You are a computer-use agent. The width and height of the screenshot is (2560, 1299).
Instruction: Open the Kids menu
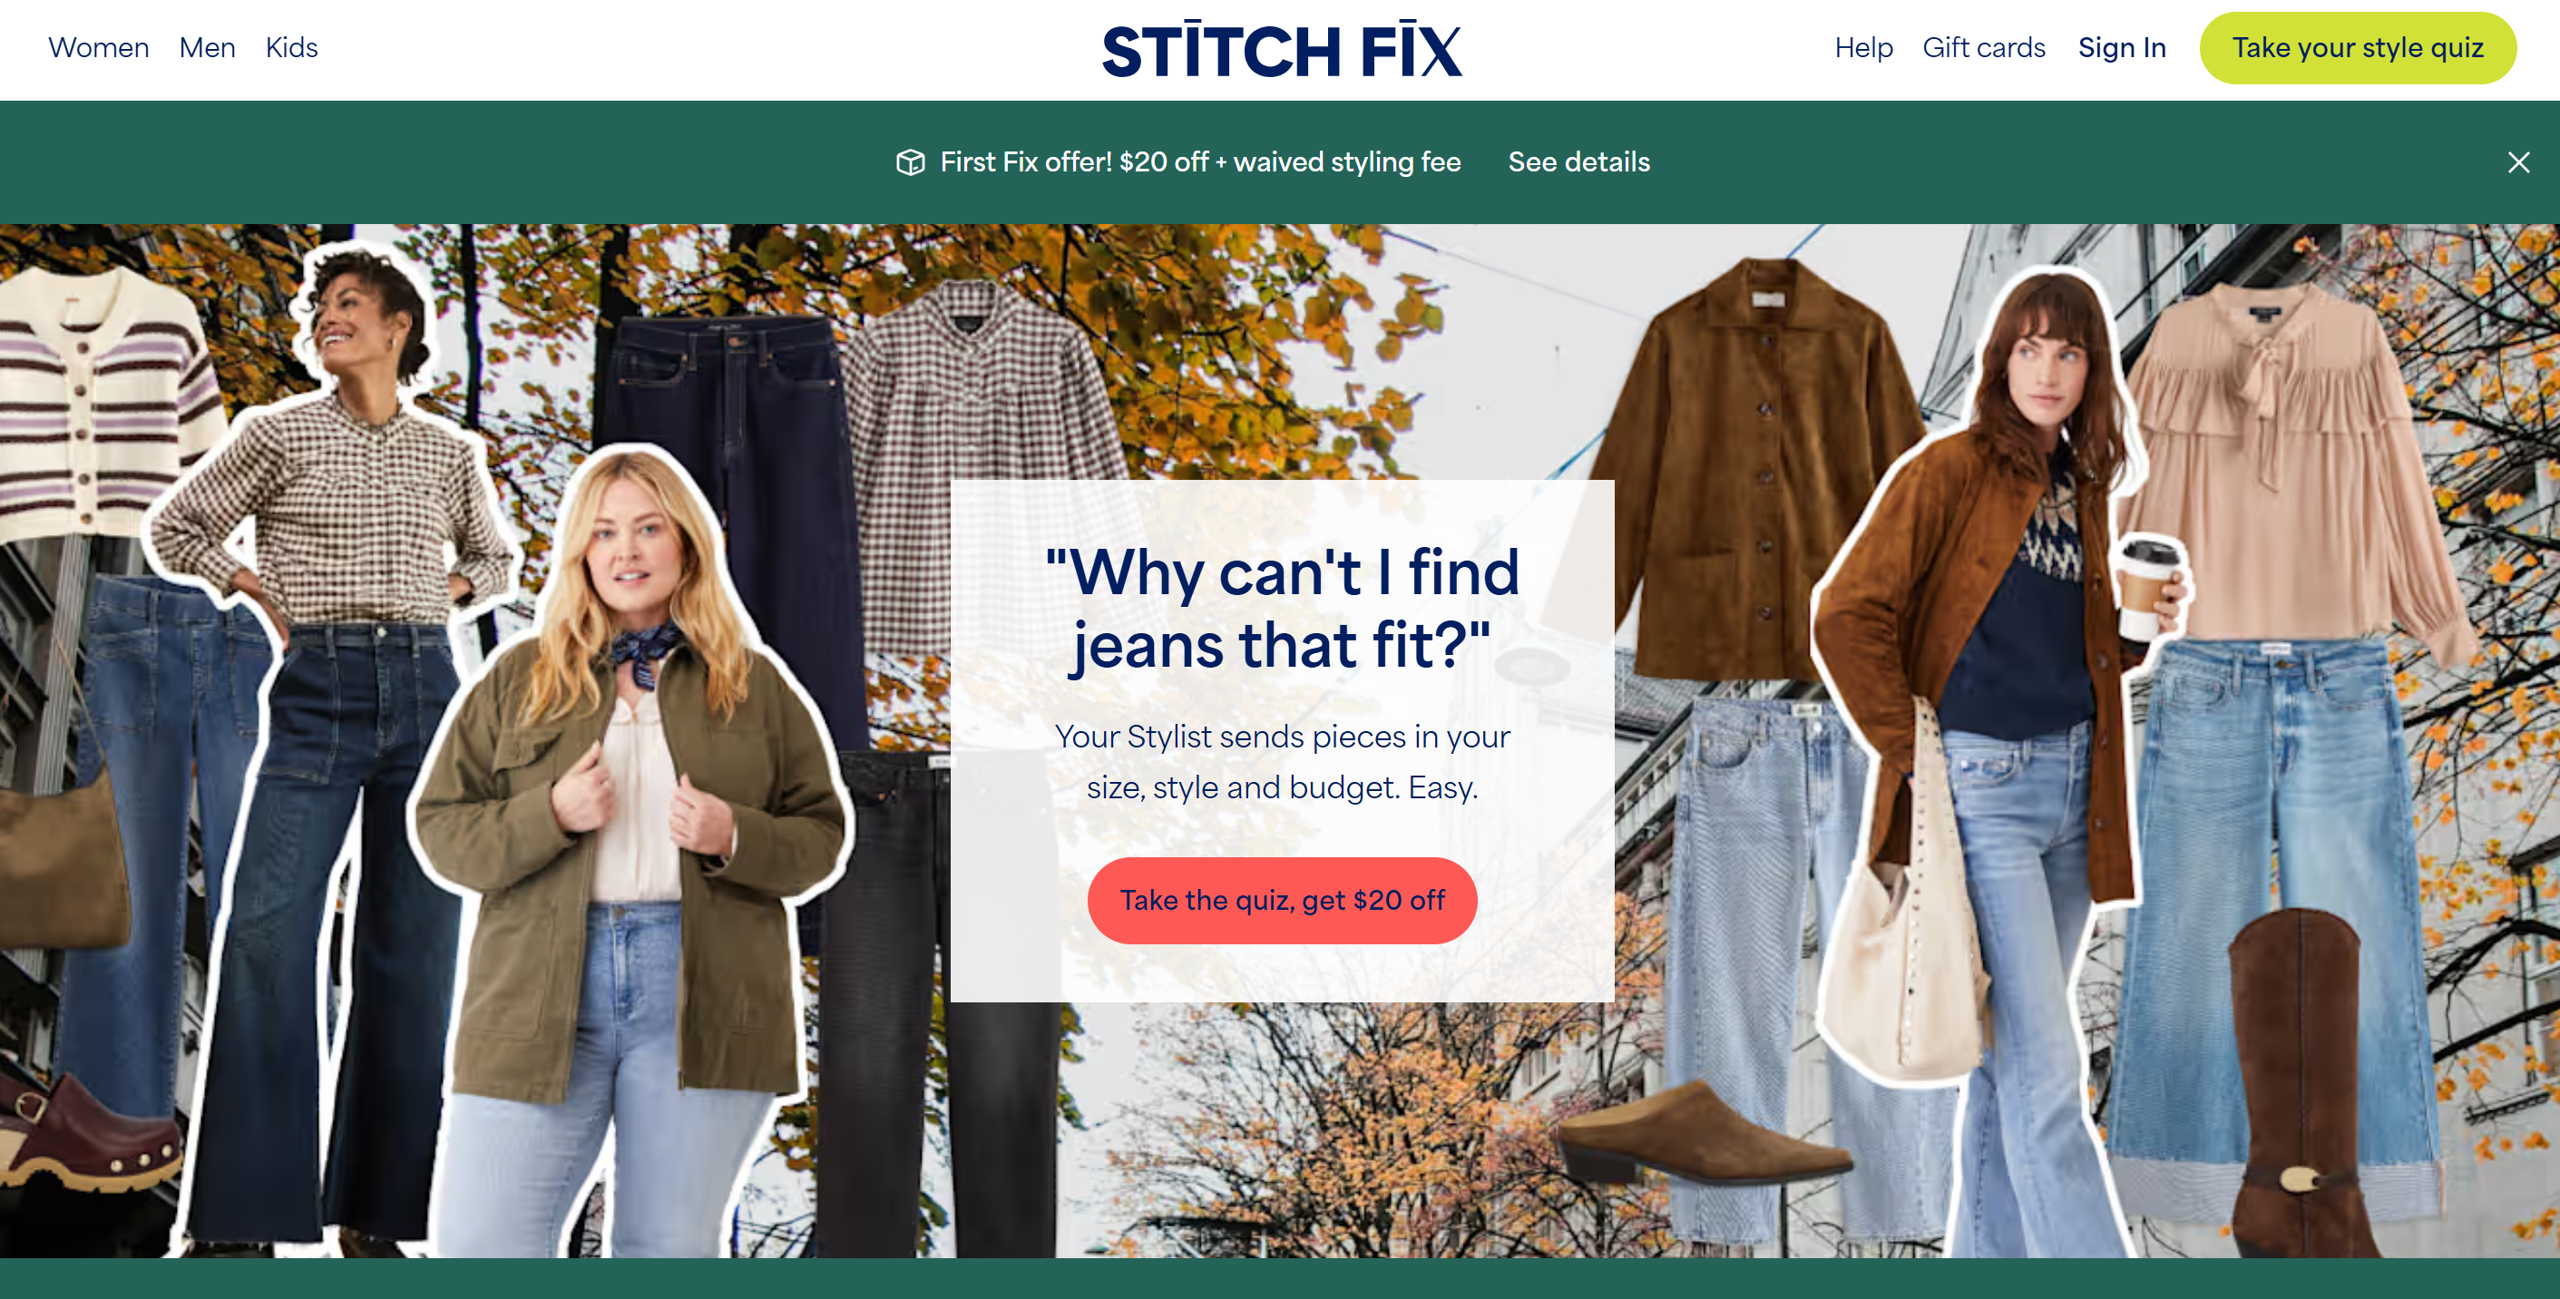291,48
